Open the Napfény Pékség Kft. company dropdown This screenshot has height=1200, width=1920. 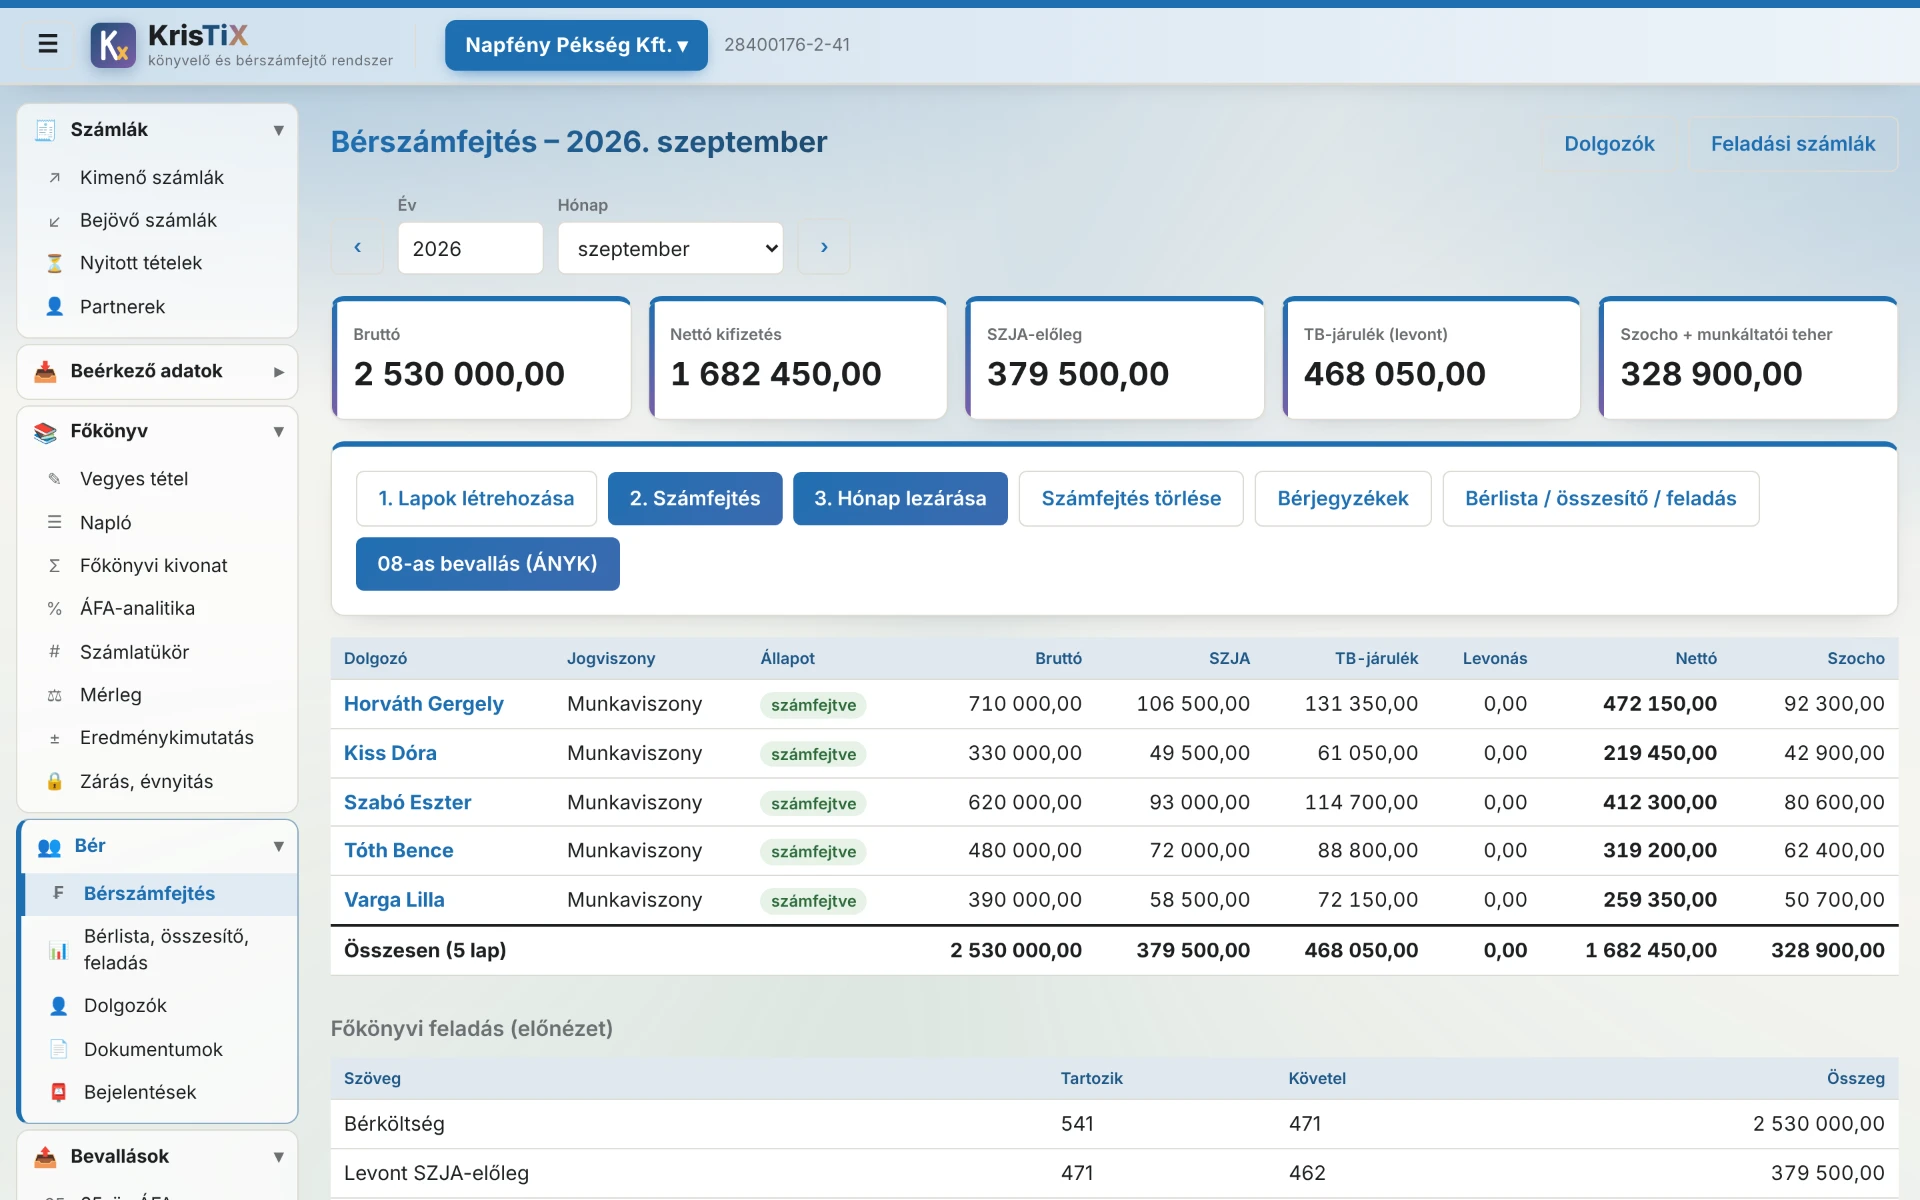point(576,45)
